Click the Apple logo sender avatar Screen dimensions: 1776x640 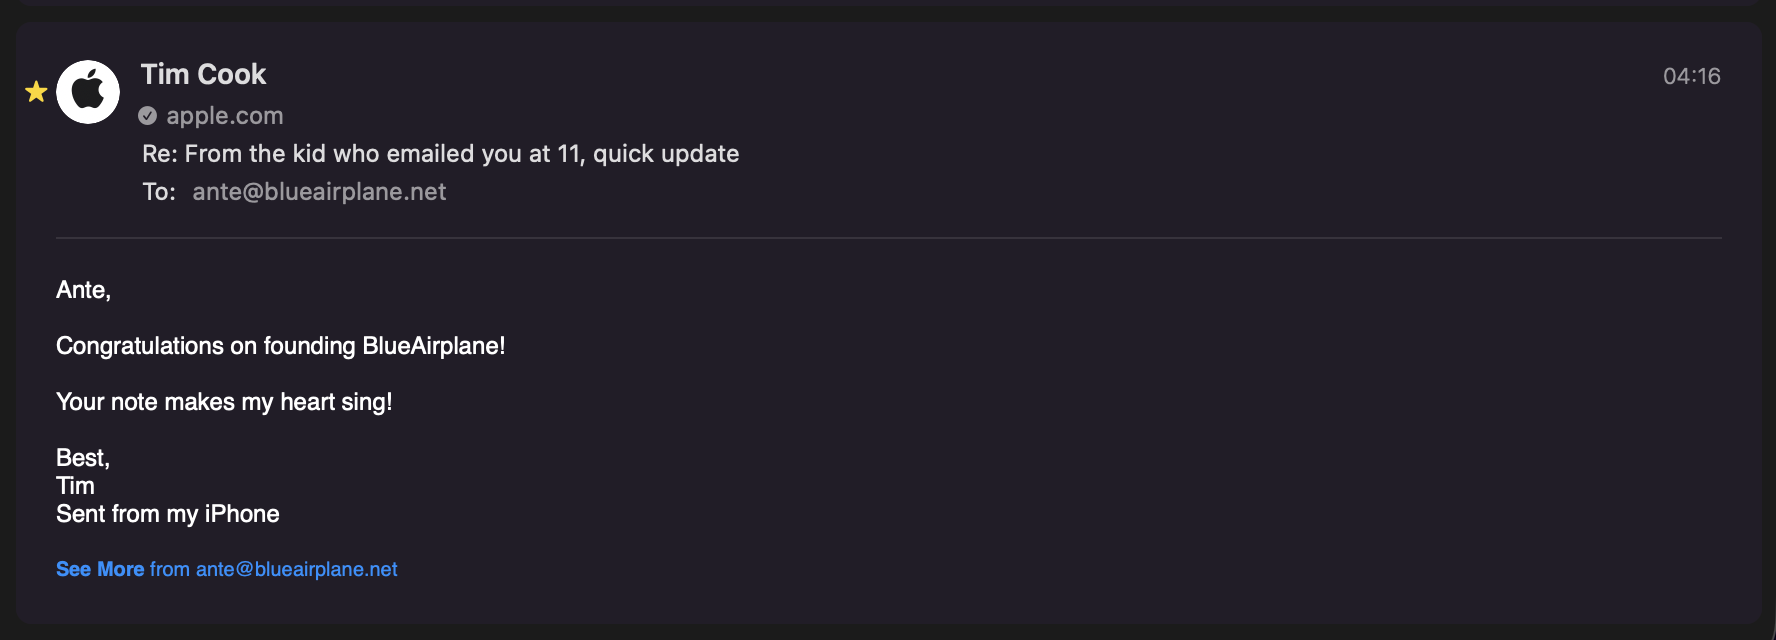(88, 92)
